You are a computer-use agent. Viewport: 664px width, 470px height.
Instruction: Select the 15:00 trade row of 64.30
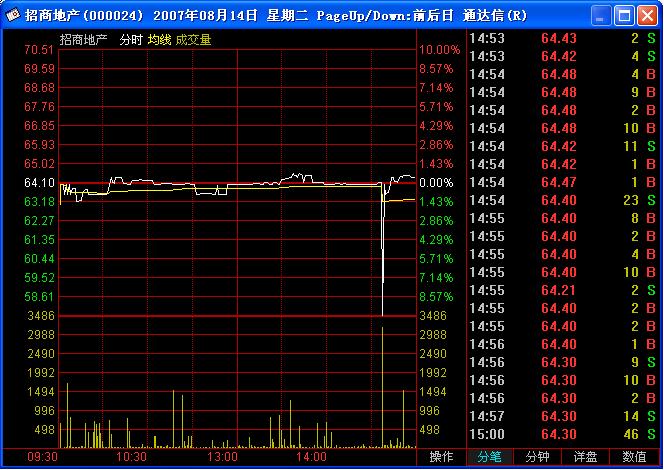point(563,434)
